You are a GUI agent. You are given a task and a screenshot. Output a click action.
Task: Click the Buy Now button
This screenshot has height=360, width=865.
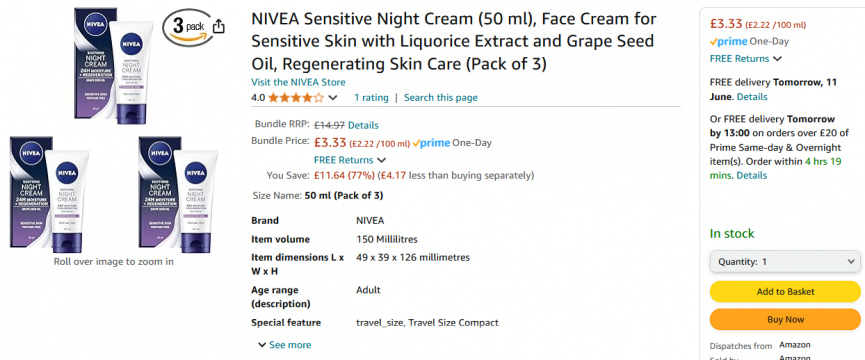coord(784,320)
